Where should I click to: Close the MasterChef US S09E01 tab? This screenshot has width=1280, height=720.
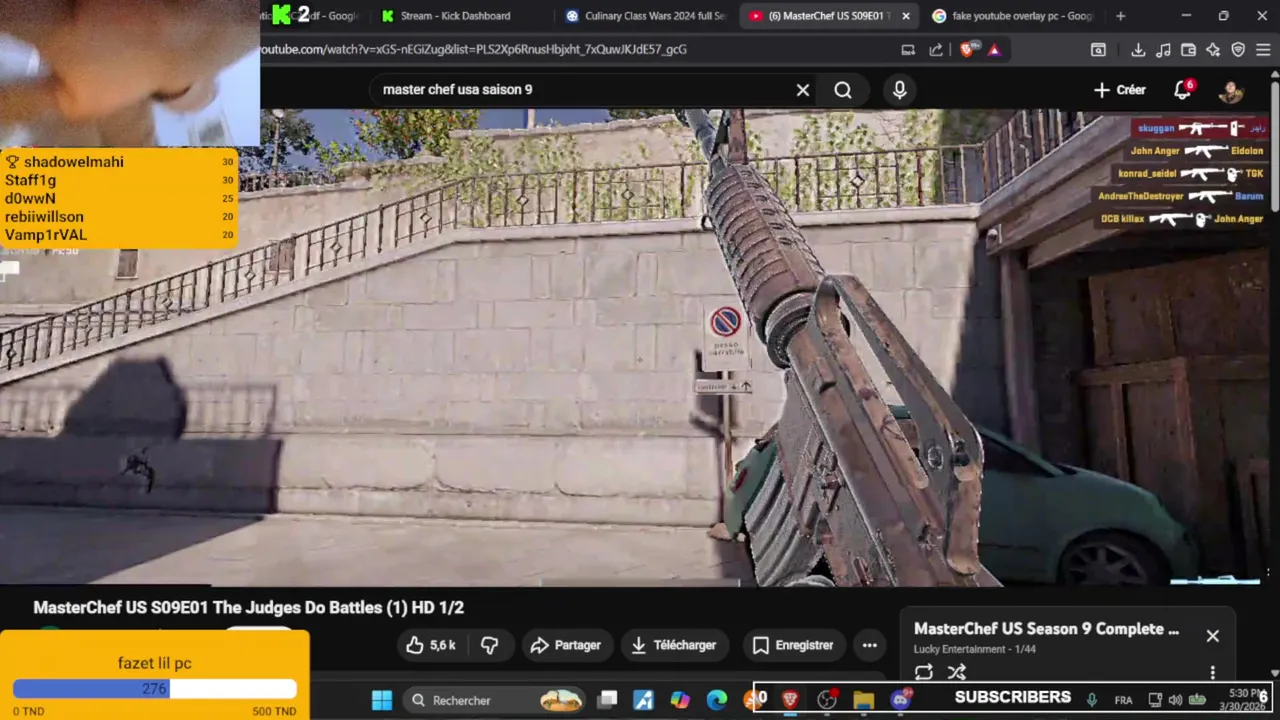(906, 16)
